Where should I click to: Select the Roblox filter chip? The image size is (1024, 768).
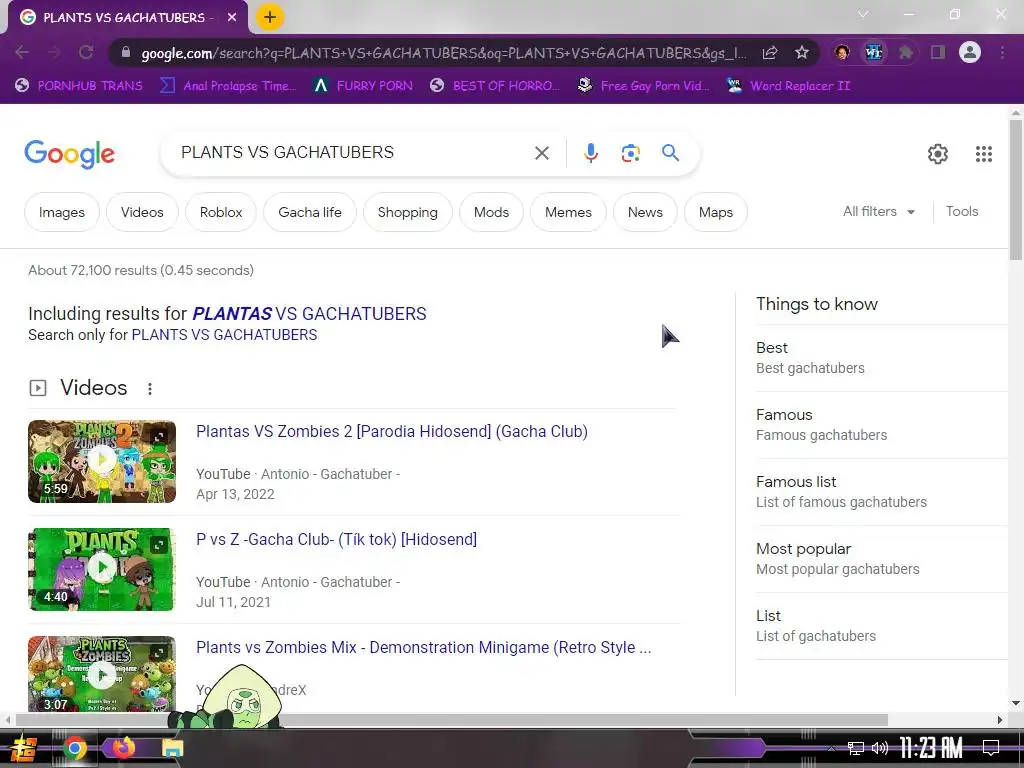click(x=221, y=212)
